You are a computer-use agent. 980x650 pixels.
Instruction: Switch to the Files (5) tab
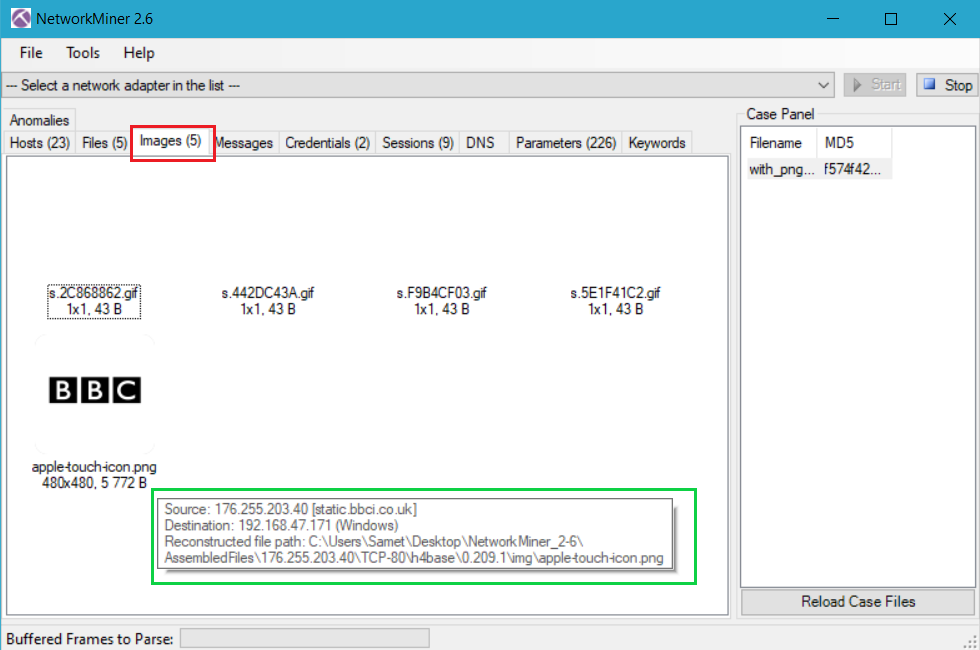(x=104, y=143)
